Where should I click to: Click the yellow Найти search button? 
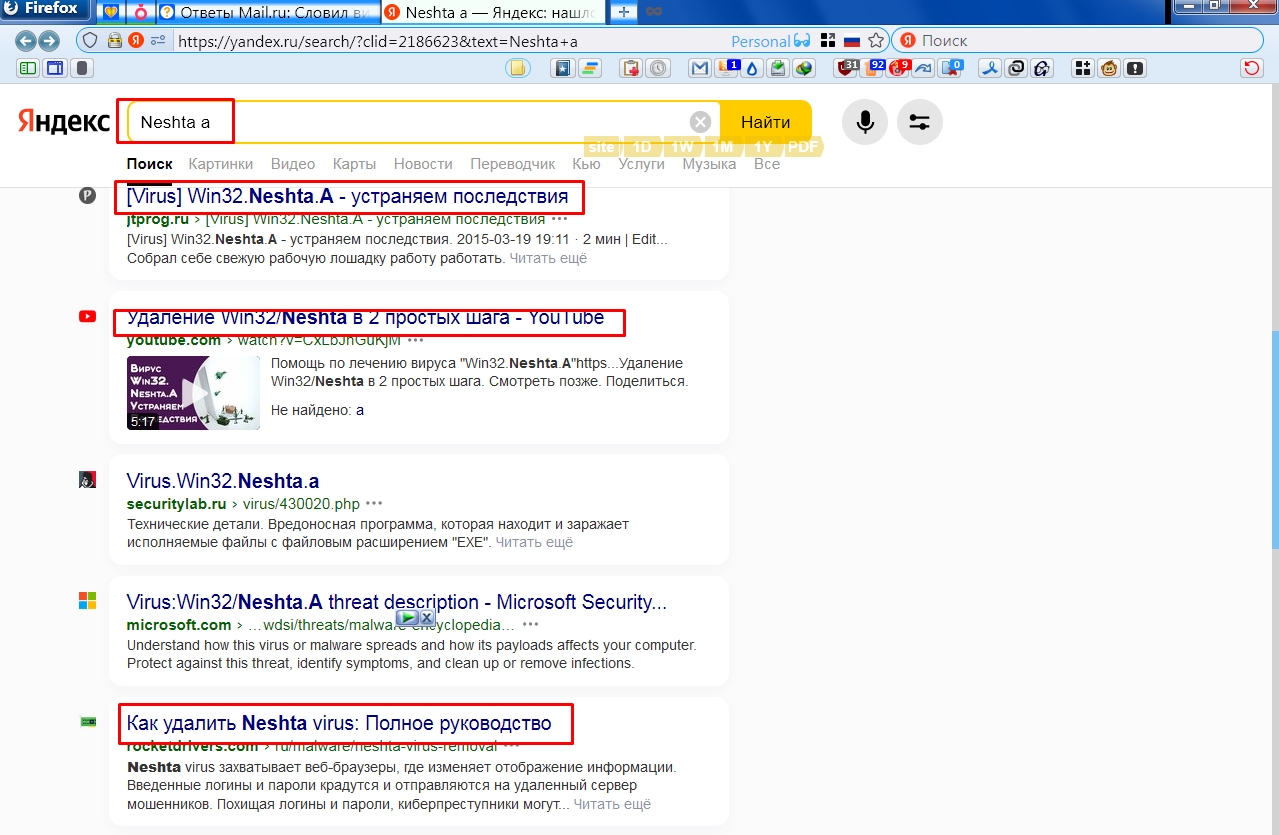tap(765, 122)
